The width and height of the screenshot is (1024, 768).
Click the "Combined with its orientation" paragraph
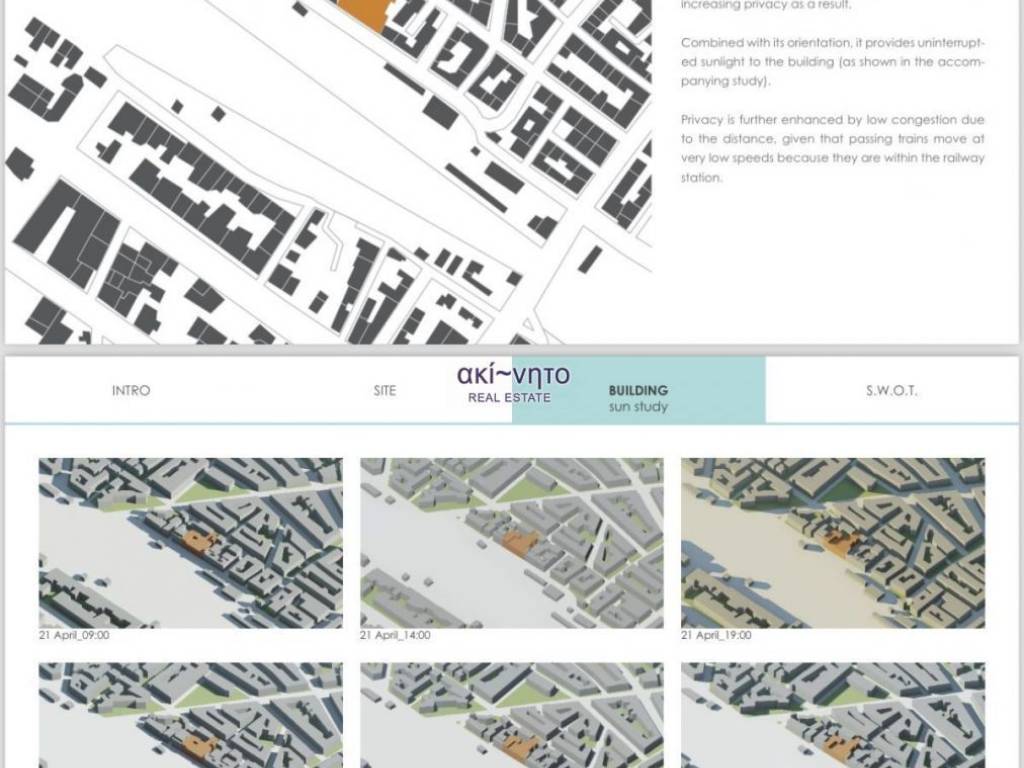[x=832, y=61]
